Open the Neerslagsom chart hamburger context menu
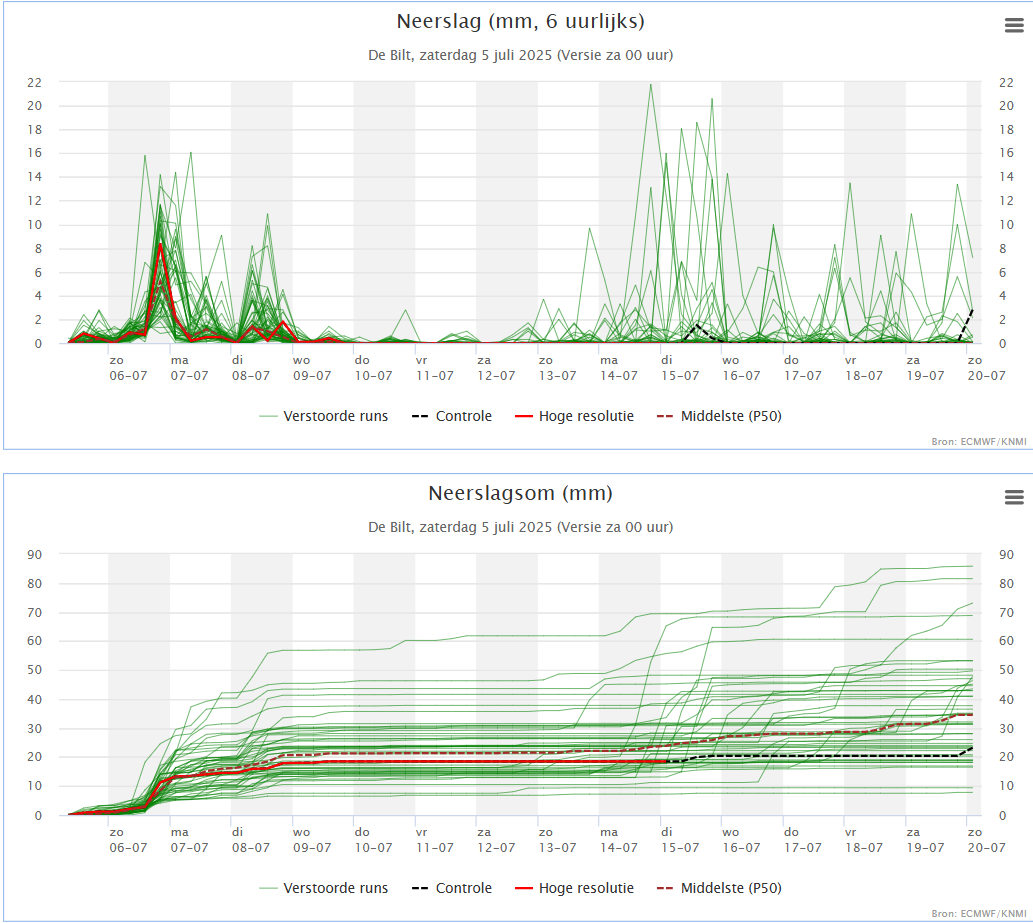The width and height of the screenshot is (1033, 923). (1013, 498)
